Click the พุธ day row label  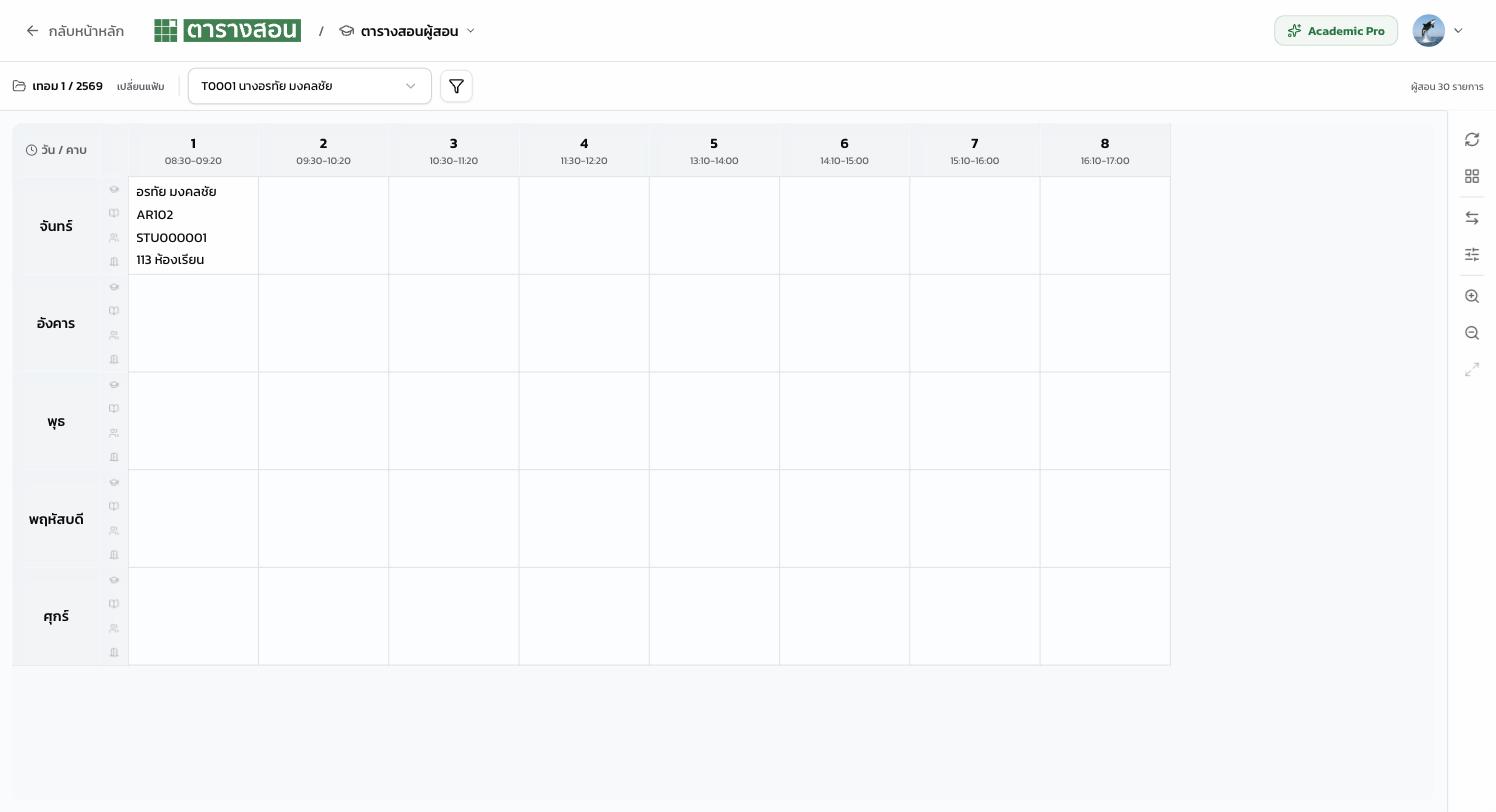(x=56, y=421)
